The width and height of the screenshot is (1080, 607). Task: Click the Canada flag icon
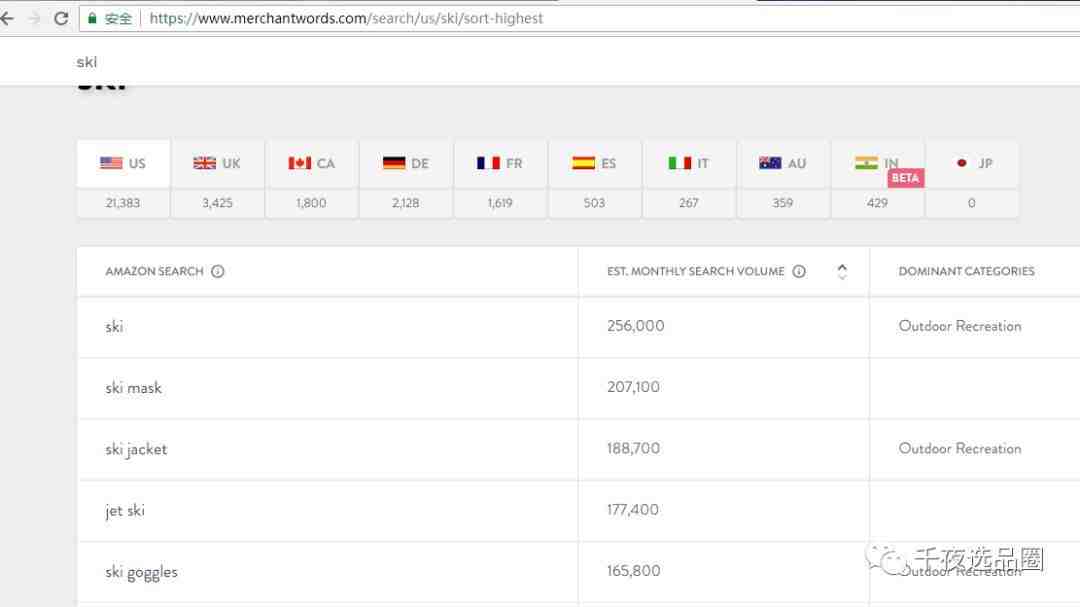pos(300,163)
